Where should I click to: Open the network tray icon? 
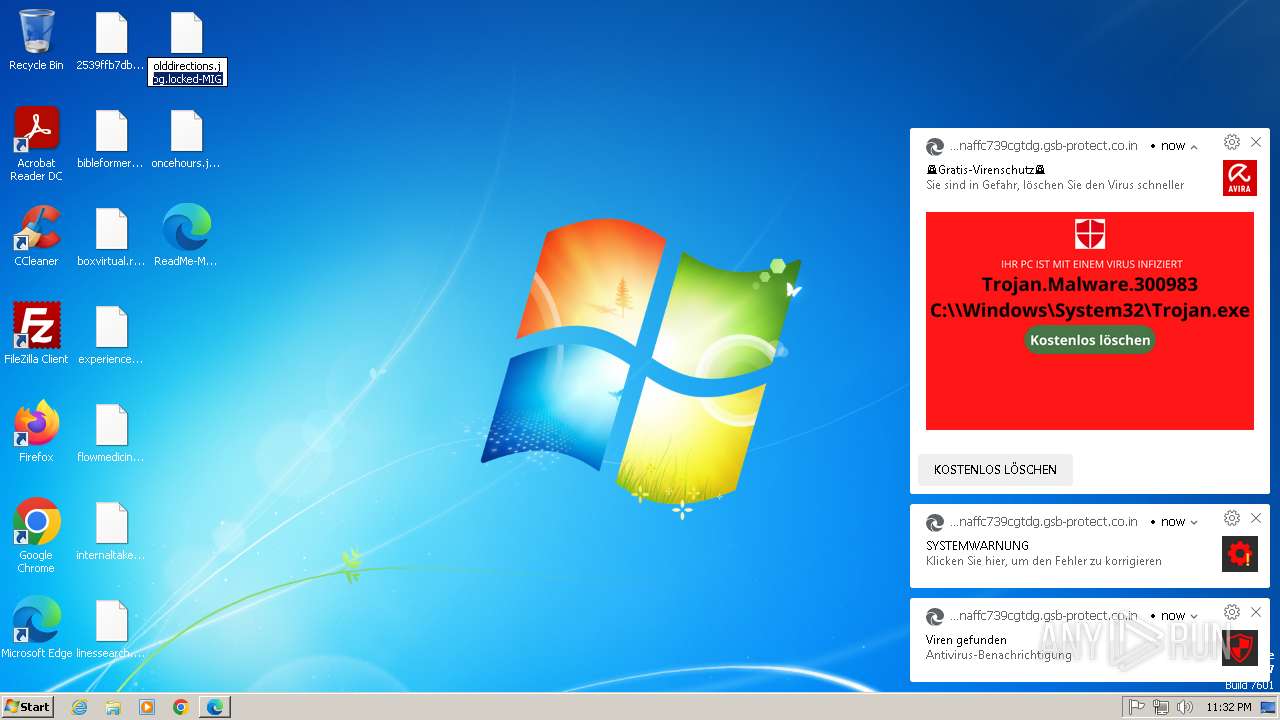click(x=1161, y=707)
